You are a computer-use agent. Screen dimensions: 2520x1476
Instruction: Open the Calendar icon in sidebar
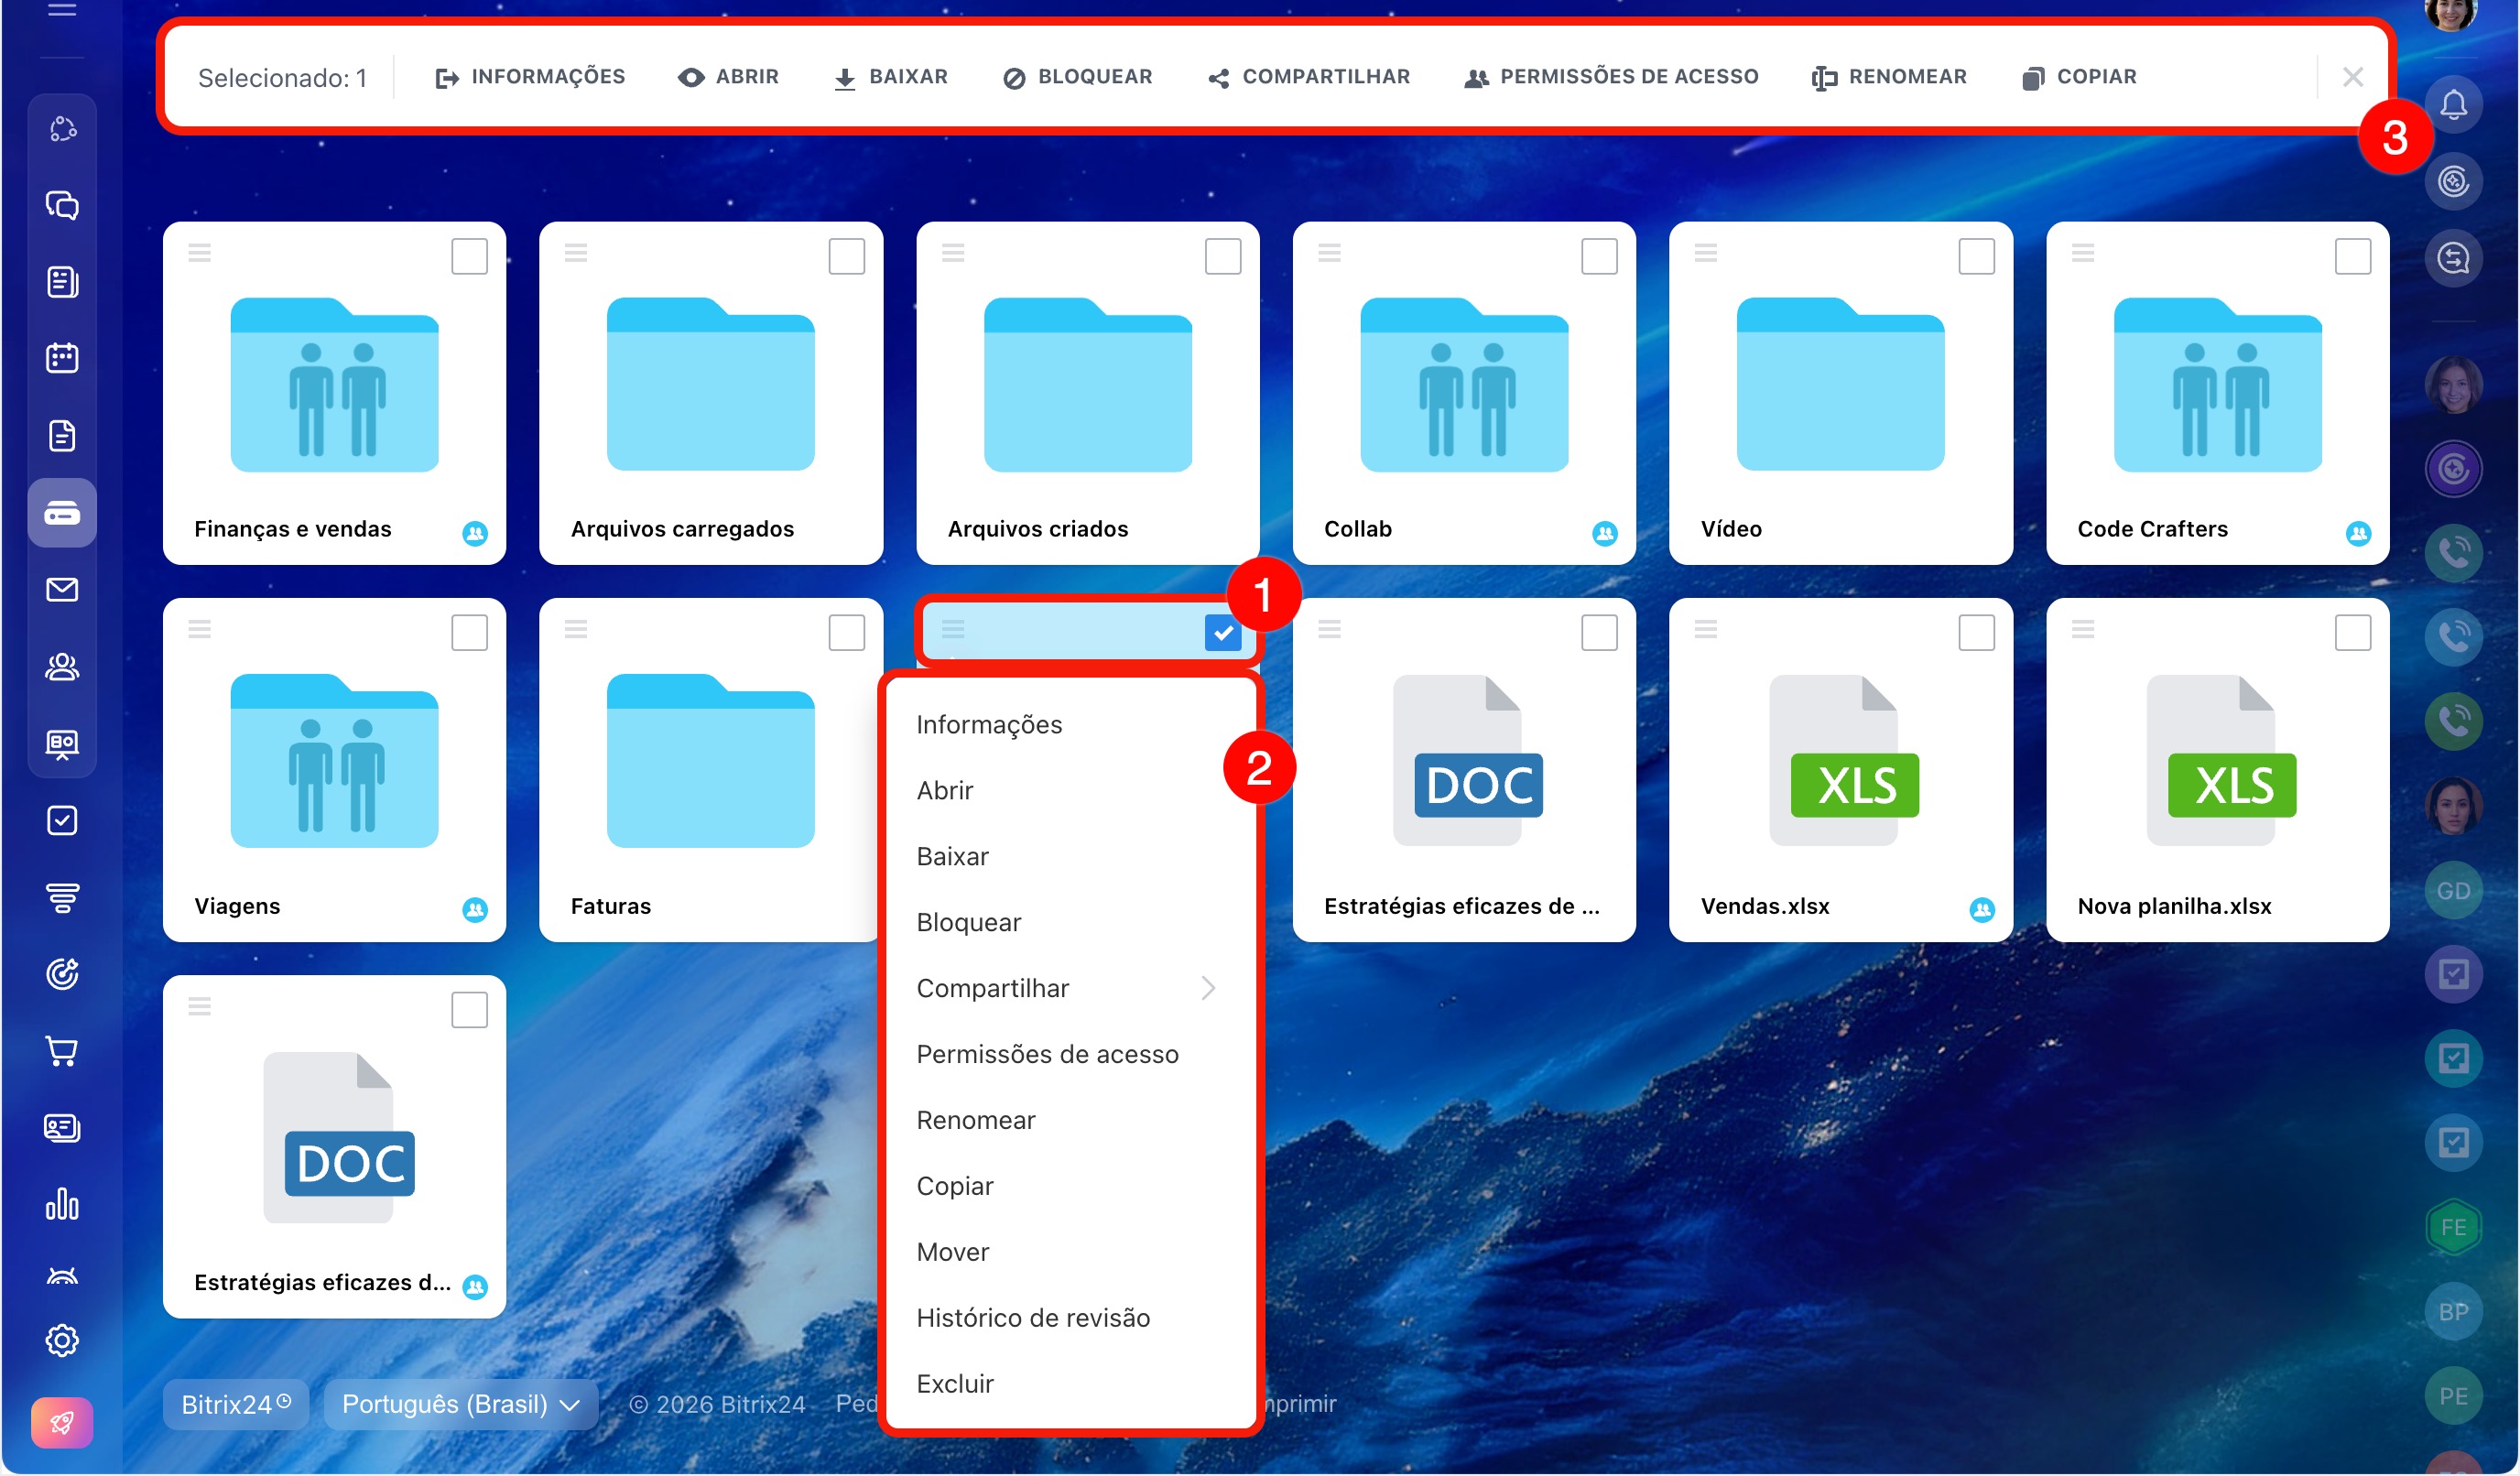62,358
